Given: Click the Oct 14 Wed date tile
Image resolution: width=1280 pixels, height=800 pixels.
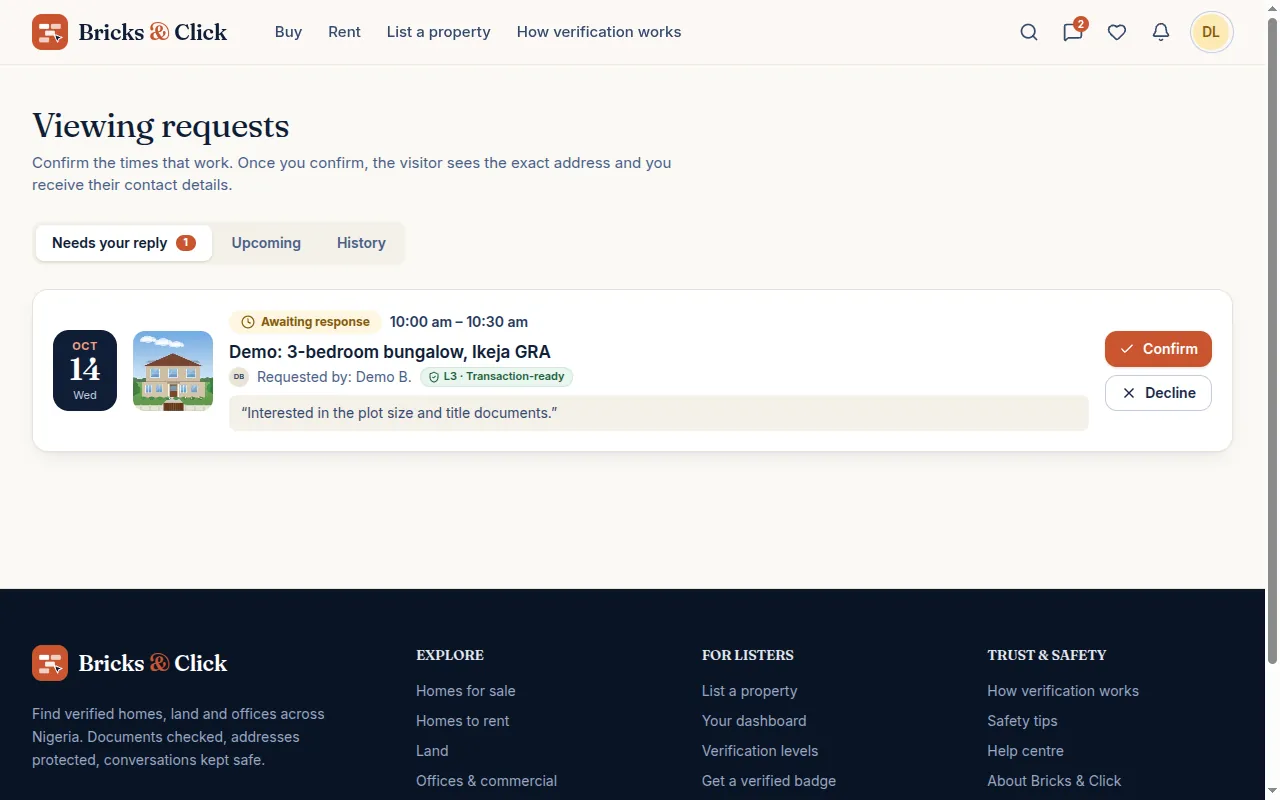Looking at the screenshot, I should 85,371.
